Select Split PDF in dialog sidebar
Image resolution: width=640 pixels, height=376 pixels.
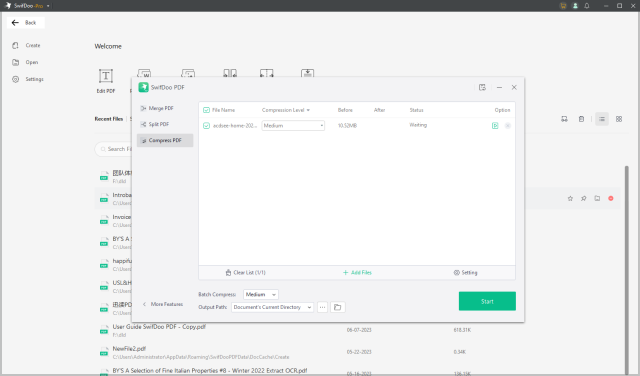tap(165, 124)
